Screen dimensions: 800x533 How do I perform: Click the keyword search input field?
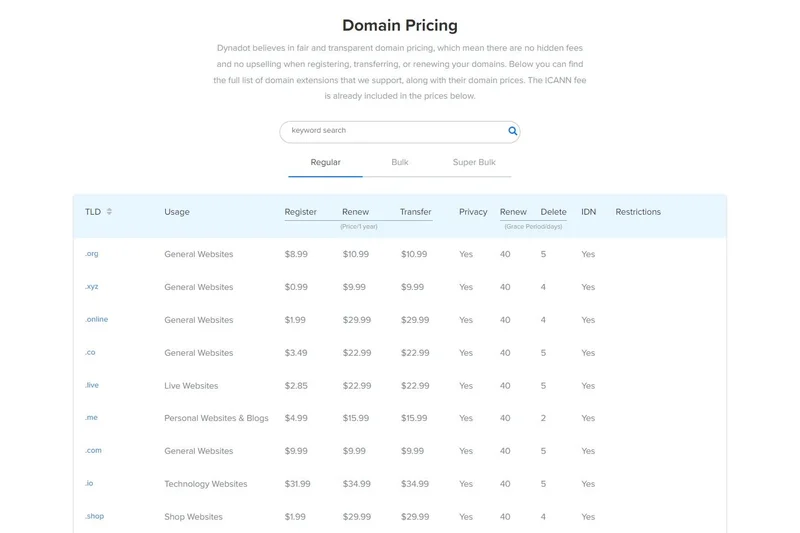click(x=395, y=131)
